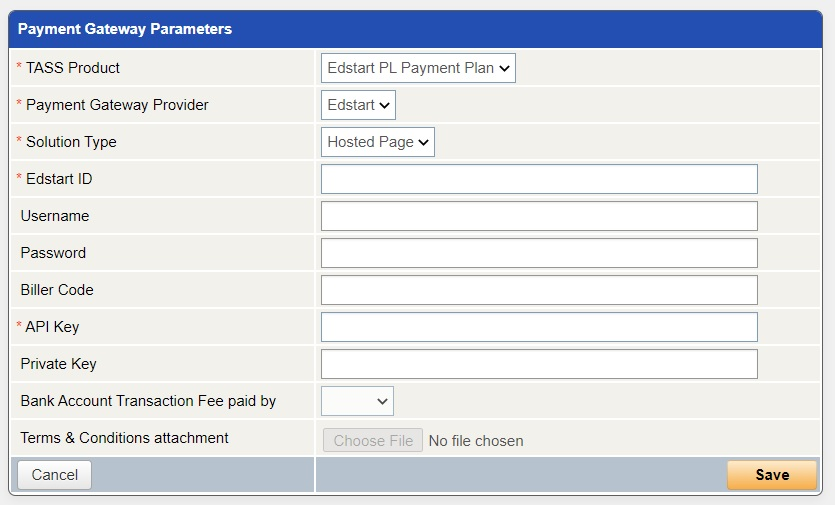The height and width of the screenshot is (505, 835).
Task: Click into the Edstart ID field
Action: 539,179
